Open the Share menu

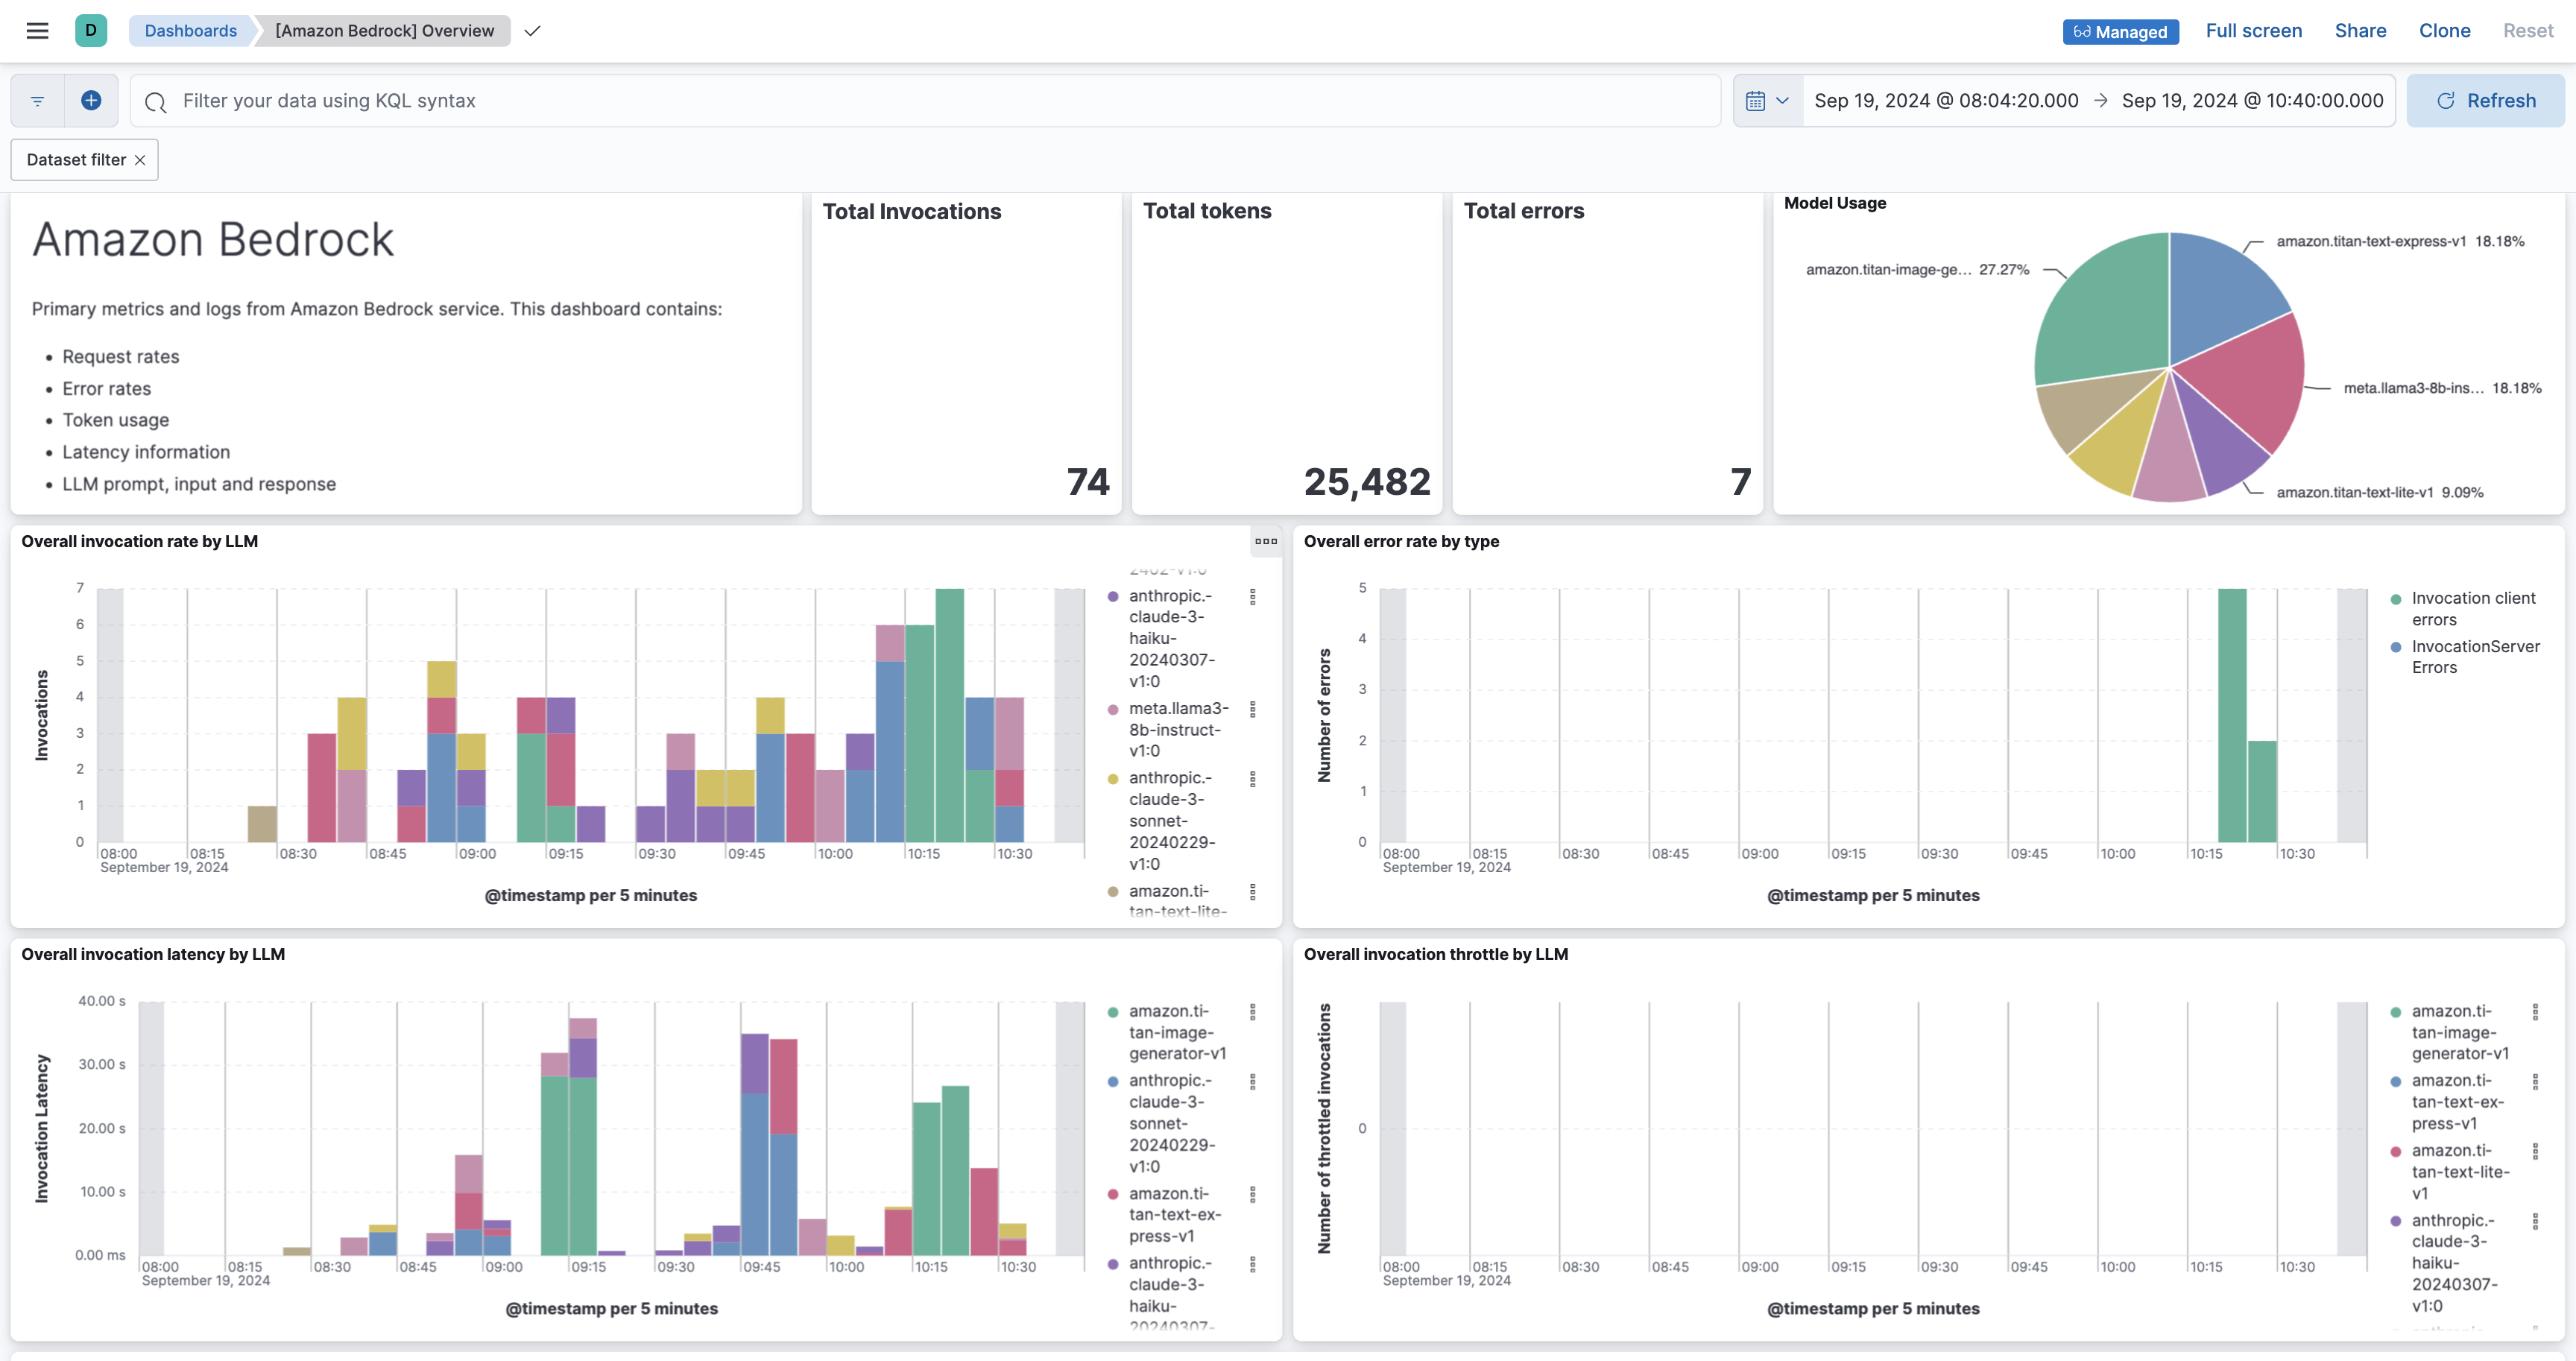tap(2359, 31)
